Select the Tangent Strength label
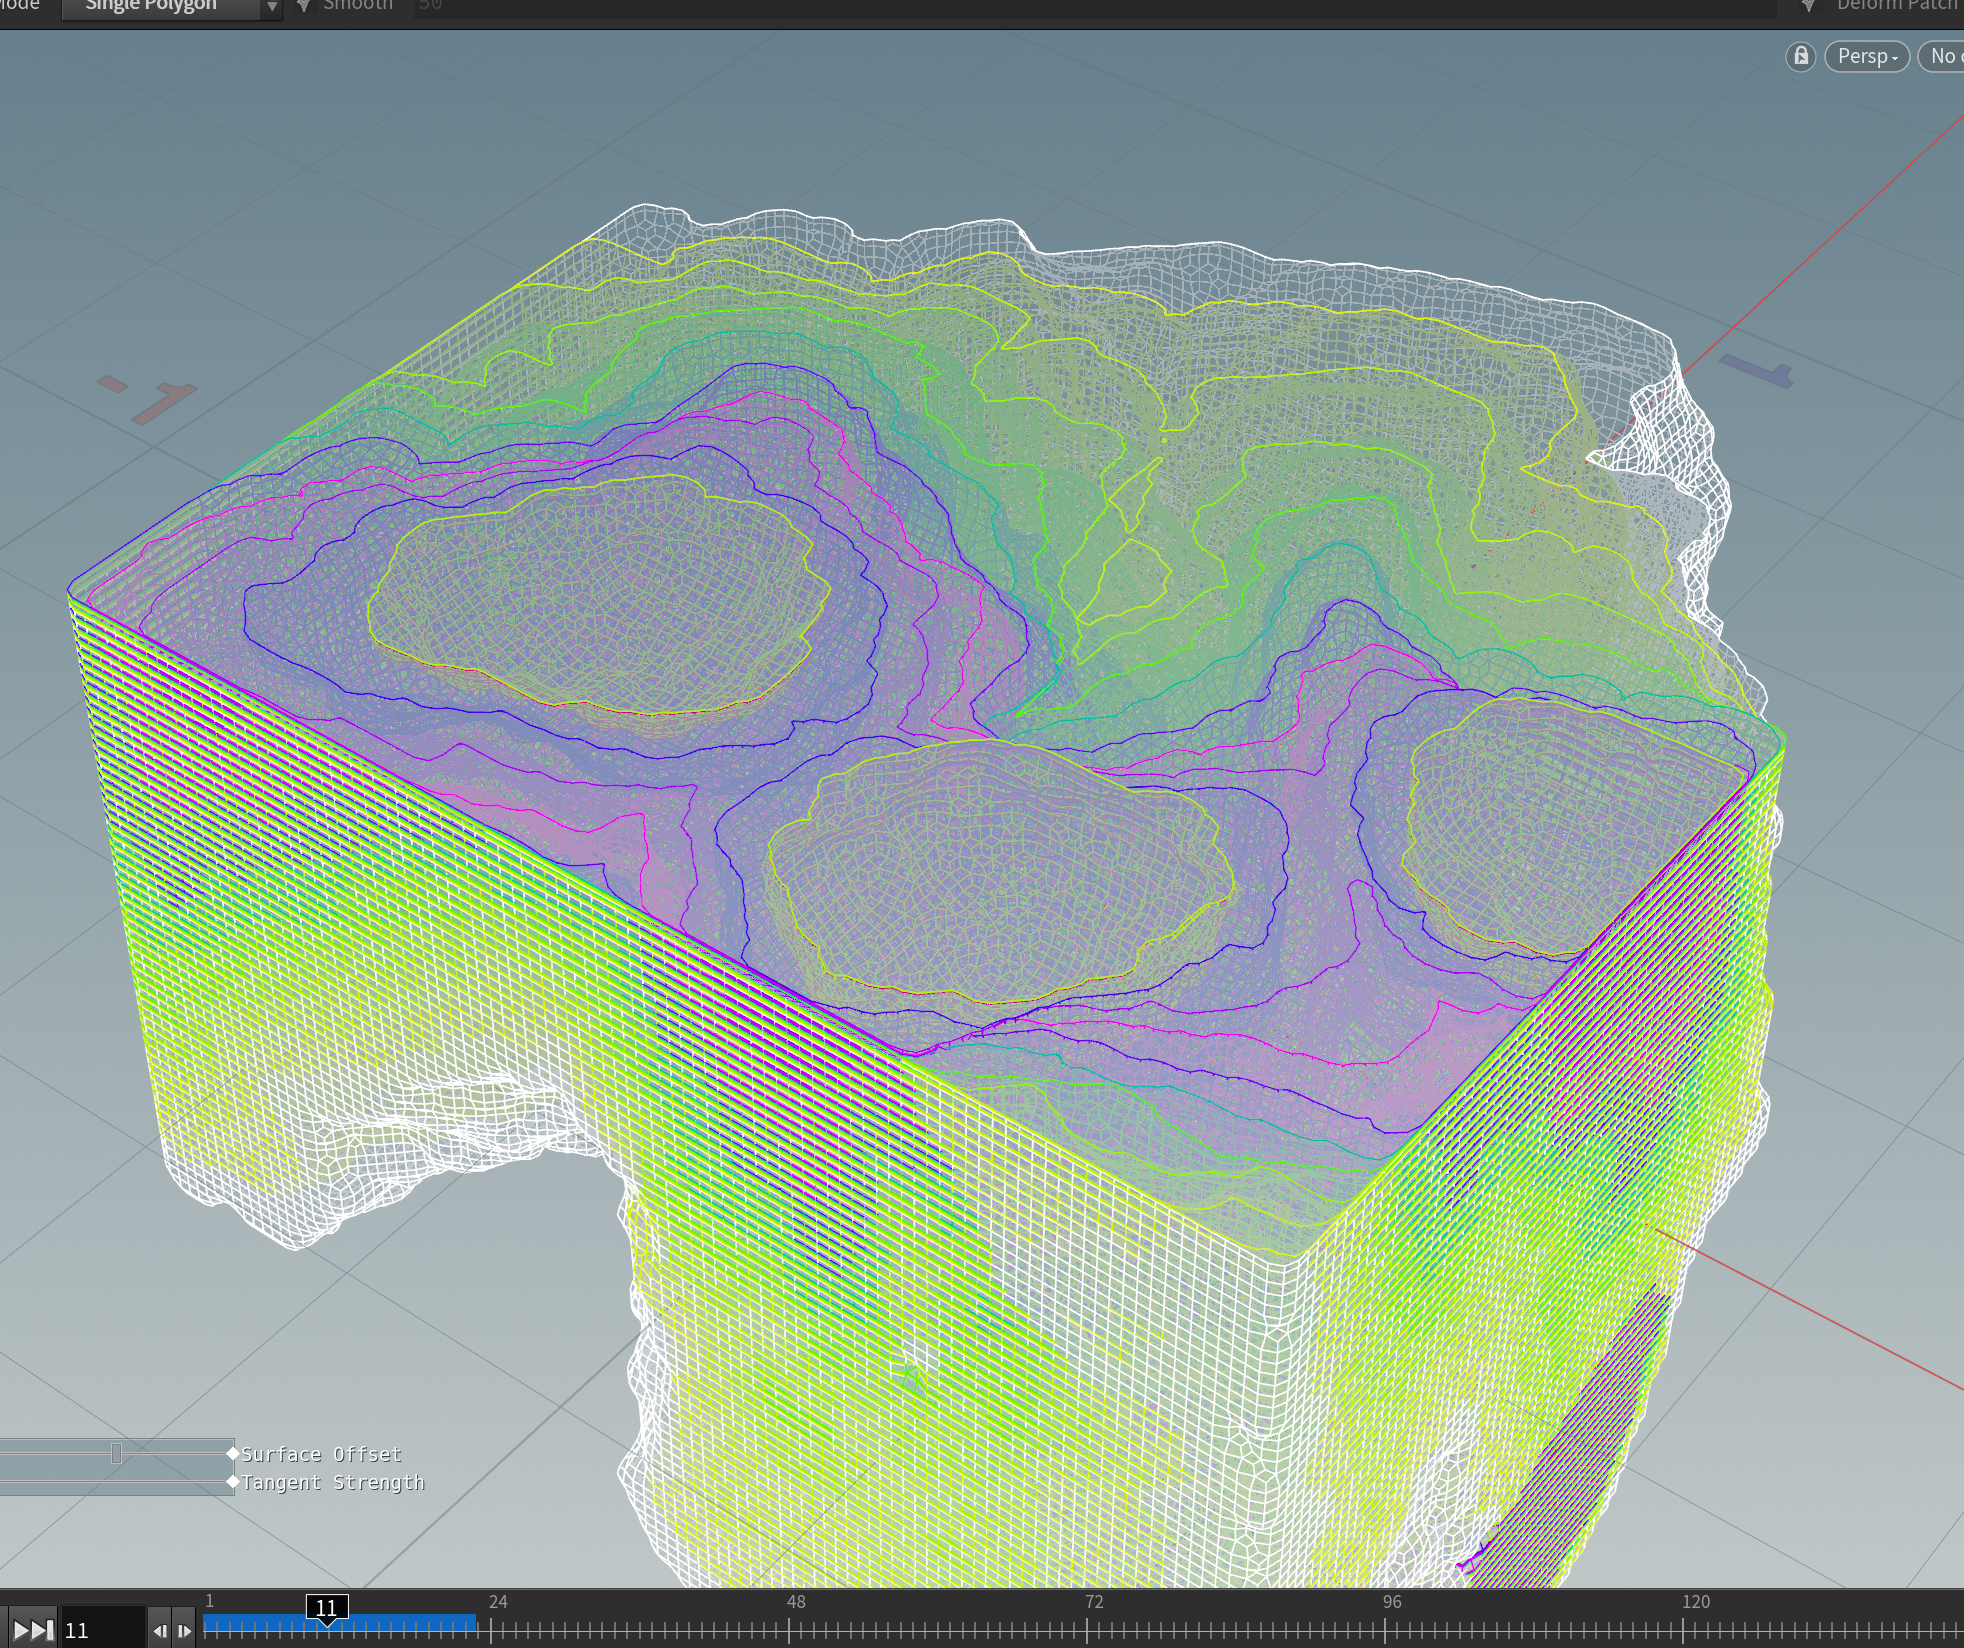Image resolution: width=1964 pixels, height=1648 pixels. 333,1482
